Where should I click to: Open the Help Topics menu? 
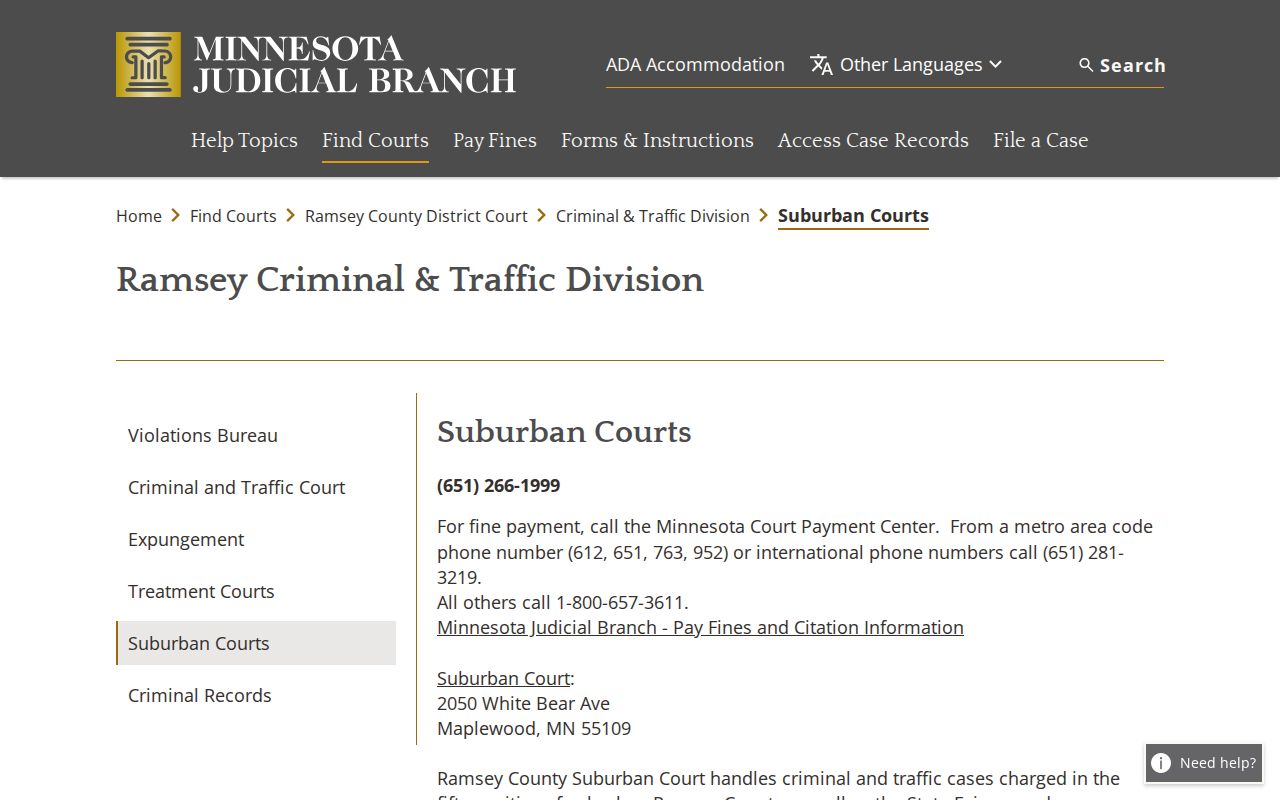click(244, 140)
